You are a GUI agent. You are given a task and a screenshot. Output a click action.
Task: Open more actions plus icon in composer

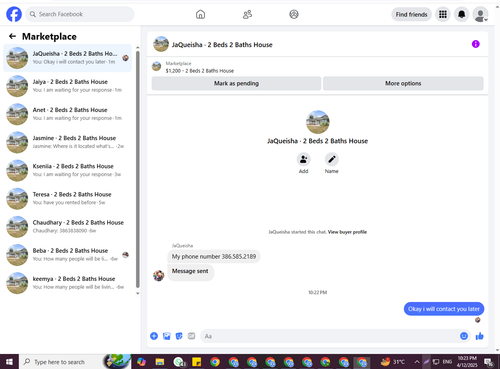[154, 336]
